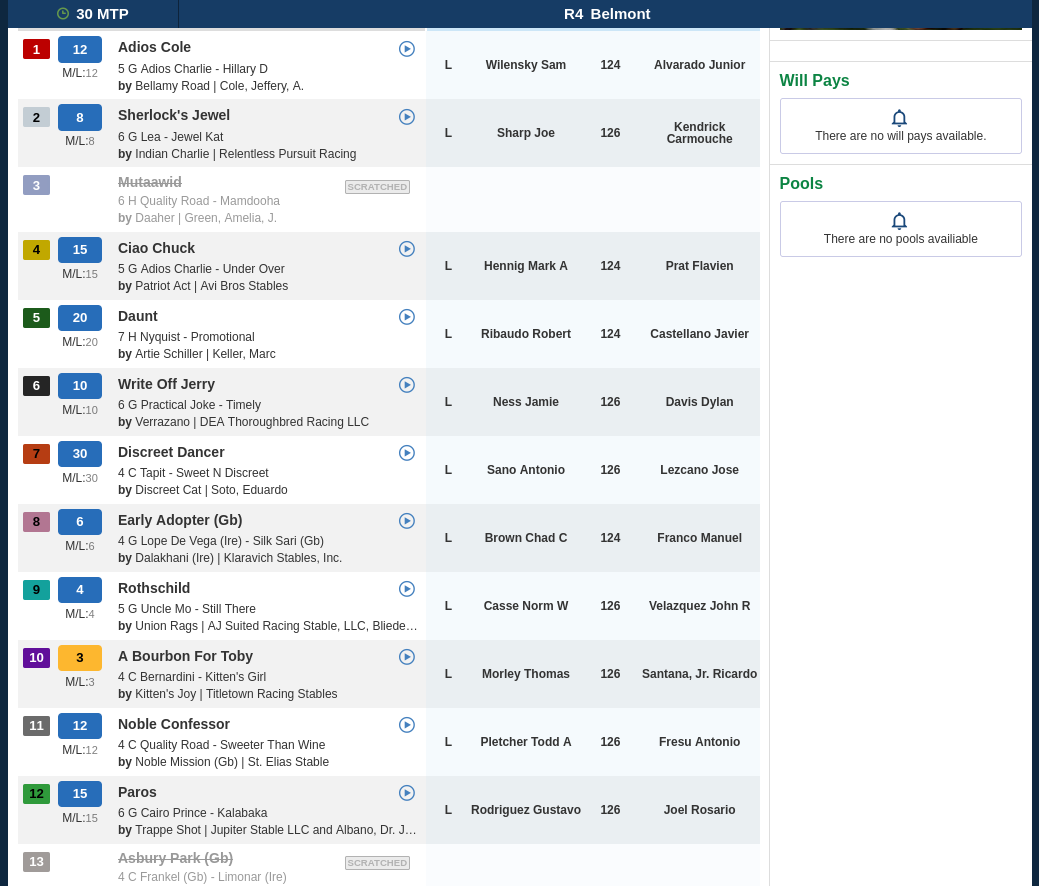Open the Paros horse name link
Viewport: 1039px width, 886px height.
(137, 793)
